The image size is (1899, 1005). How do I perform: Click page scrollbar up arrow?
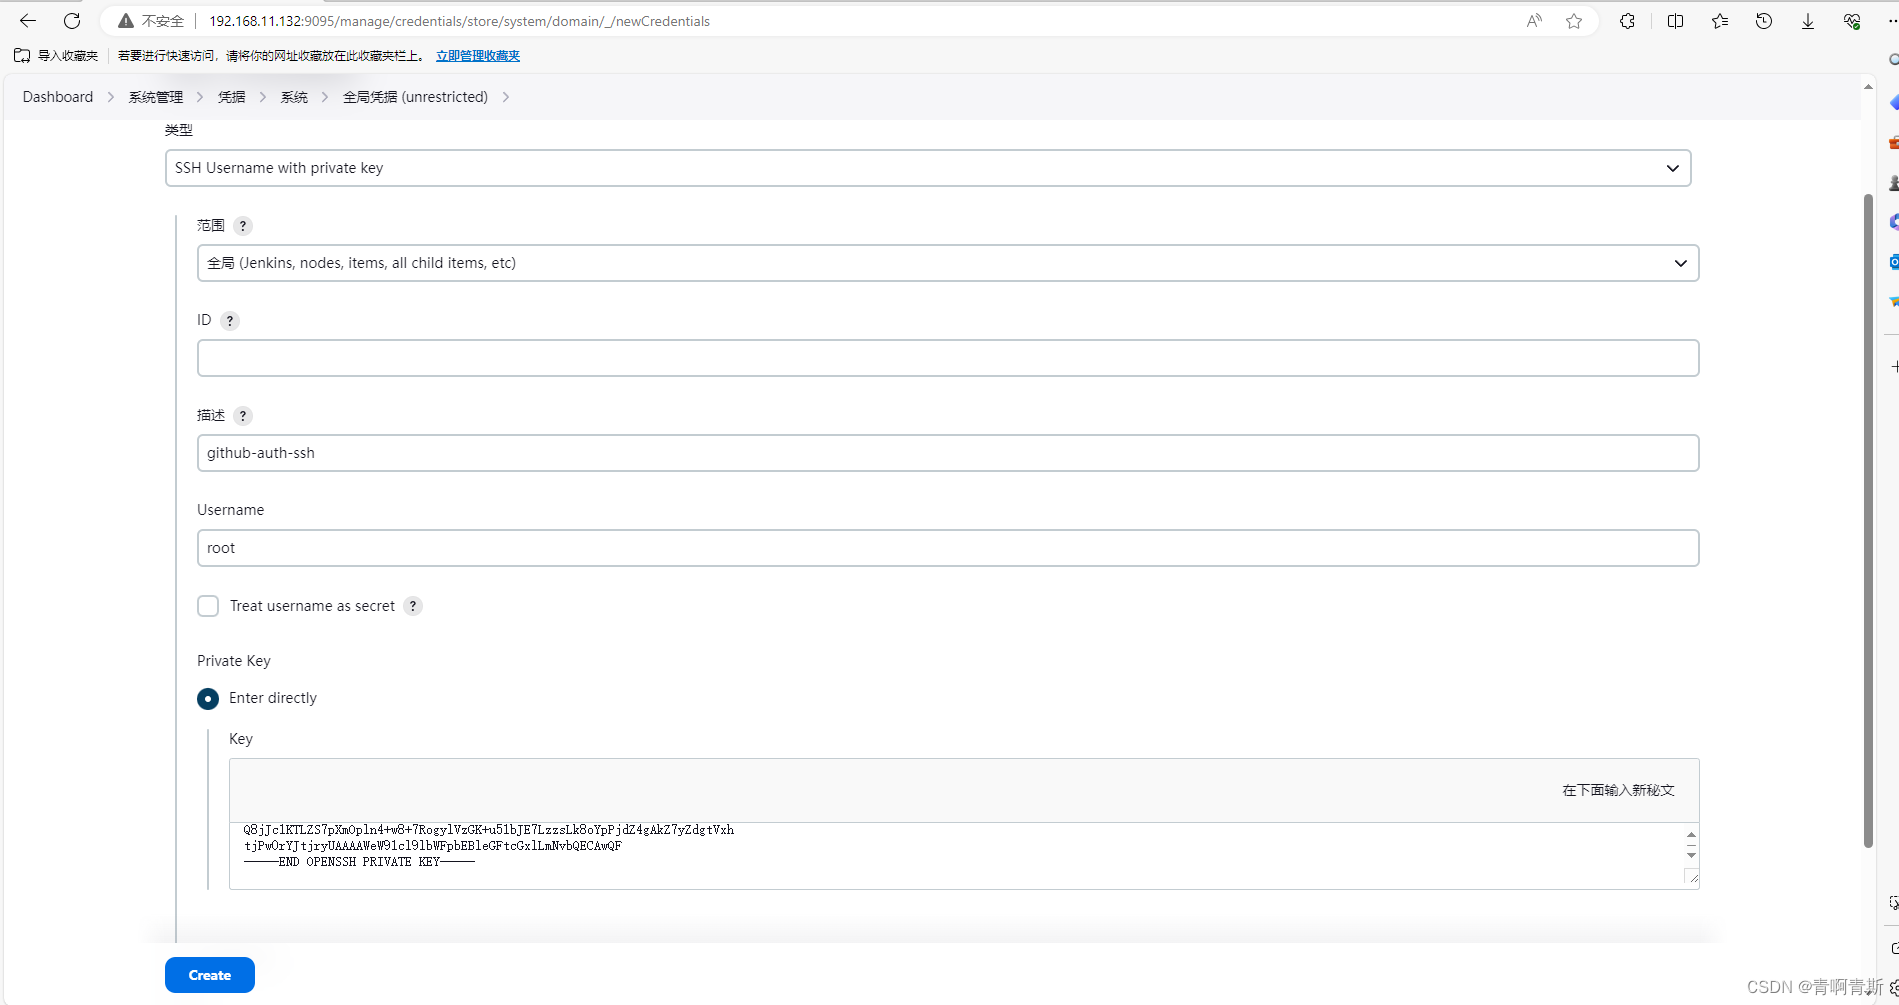(x=1868, y=87)
